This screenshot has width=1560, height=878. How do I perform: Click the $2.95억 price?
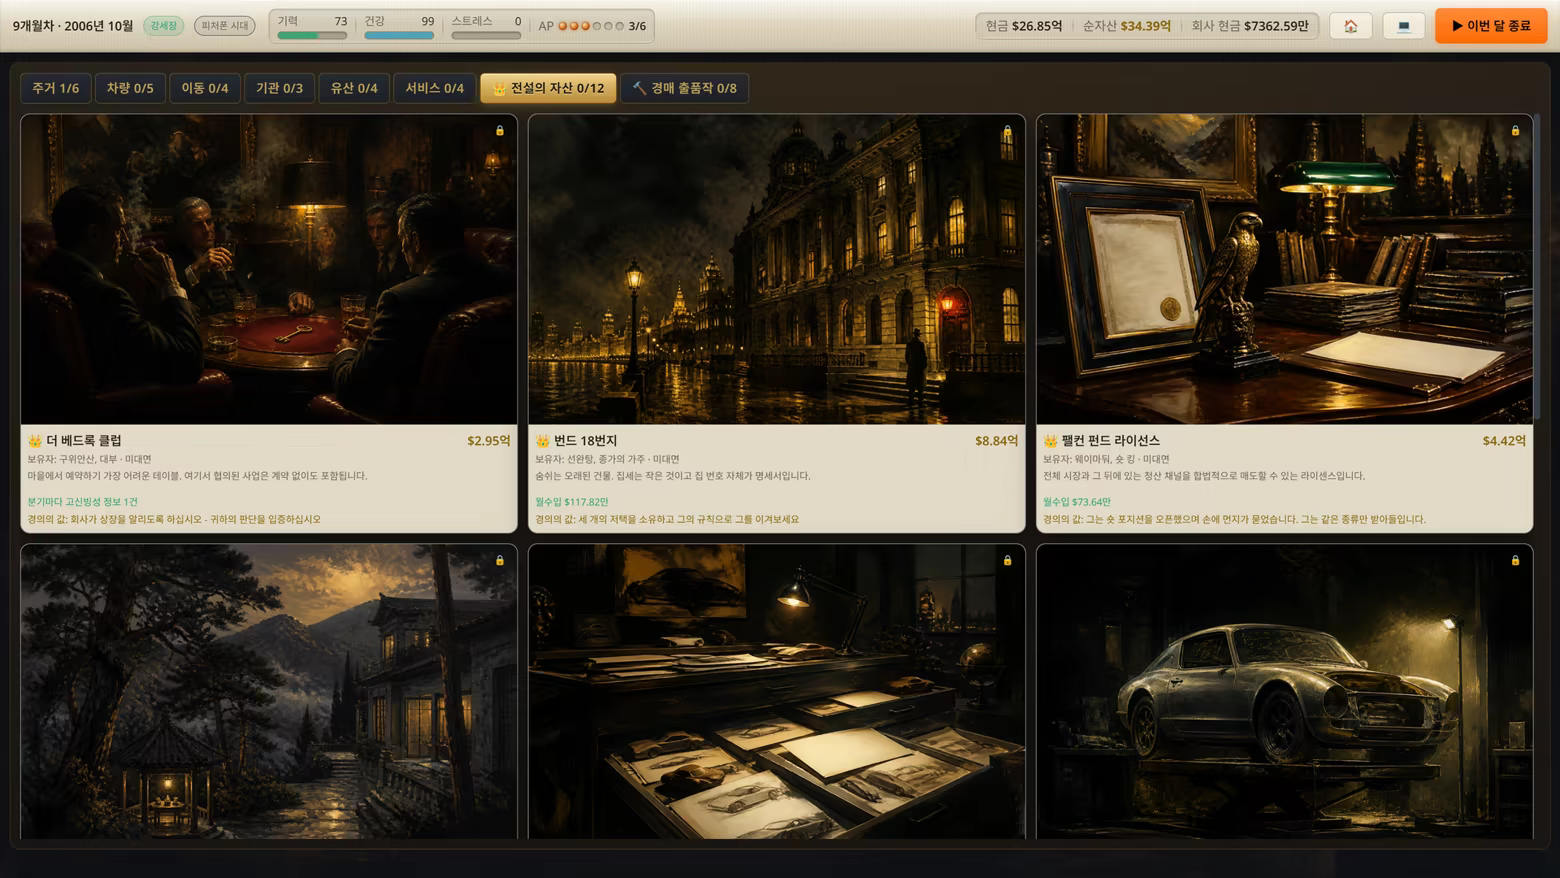pos(488,440)
